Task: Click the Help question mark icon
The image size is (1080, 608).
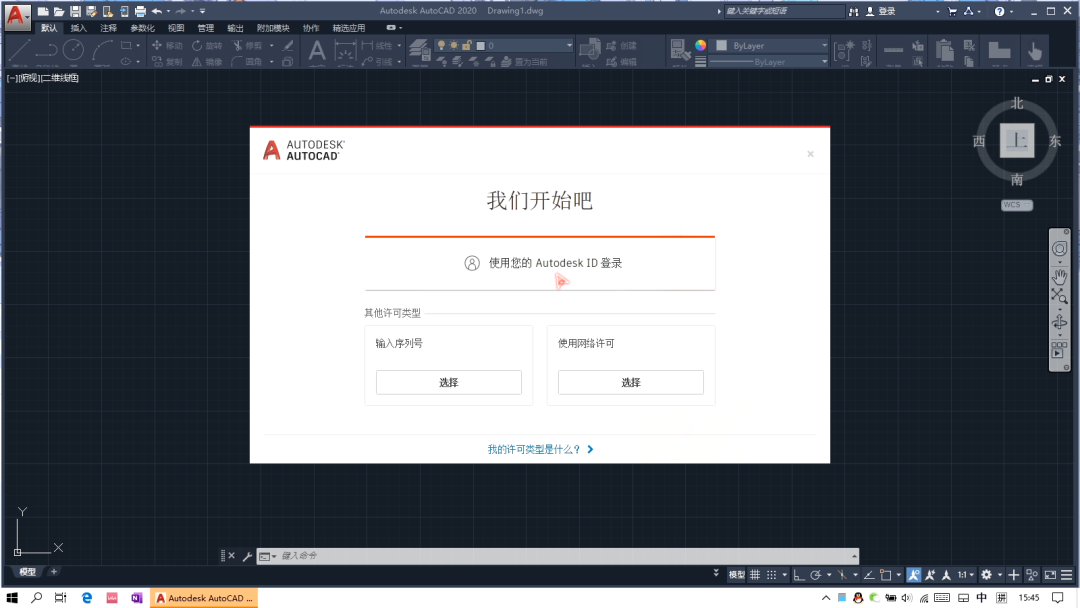Action: [999, 11]
